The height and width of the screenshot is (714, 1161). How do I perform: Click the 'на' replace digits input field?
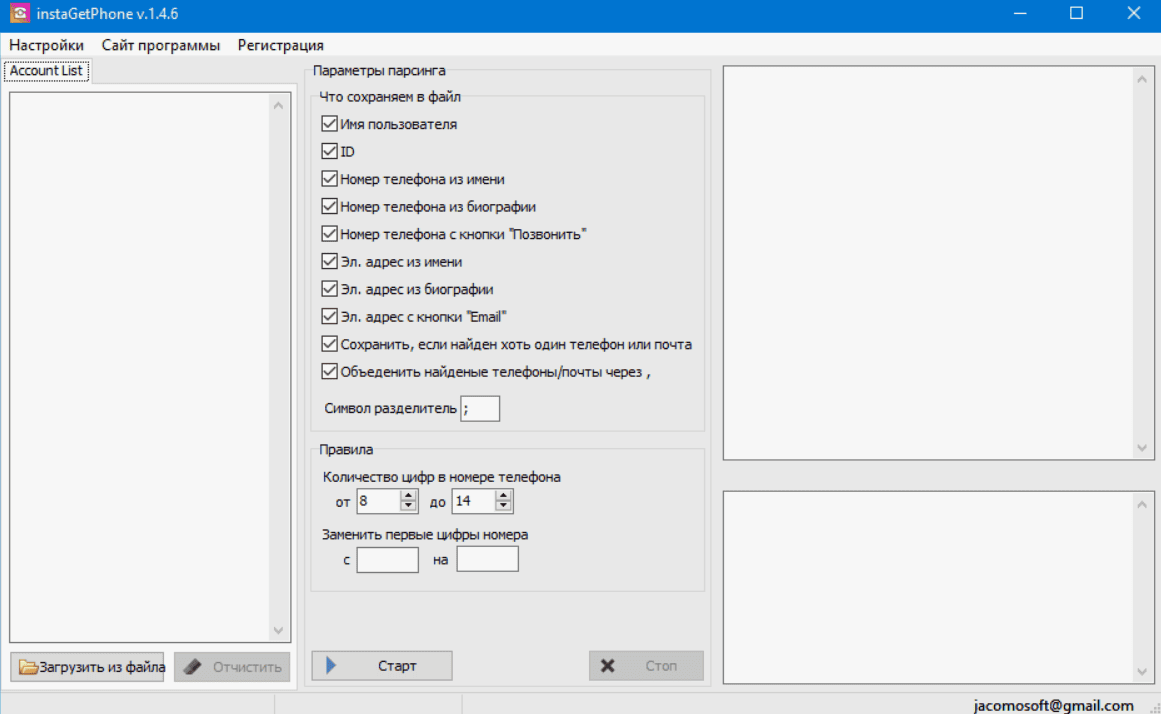(487, 559)
